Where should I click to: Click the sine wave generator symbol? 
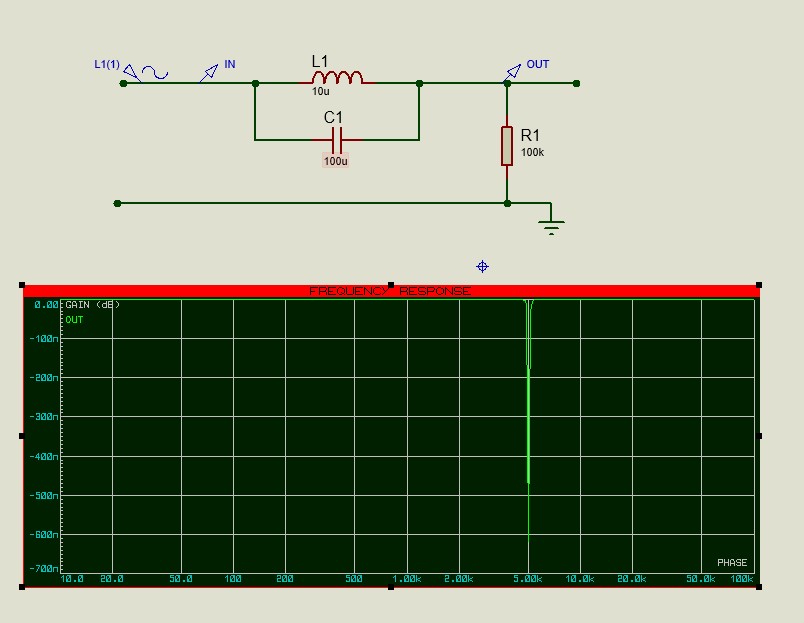pos(155,72)
